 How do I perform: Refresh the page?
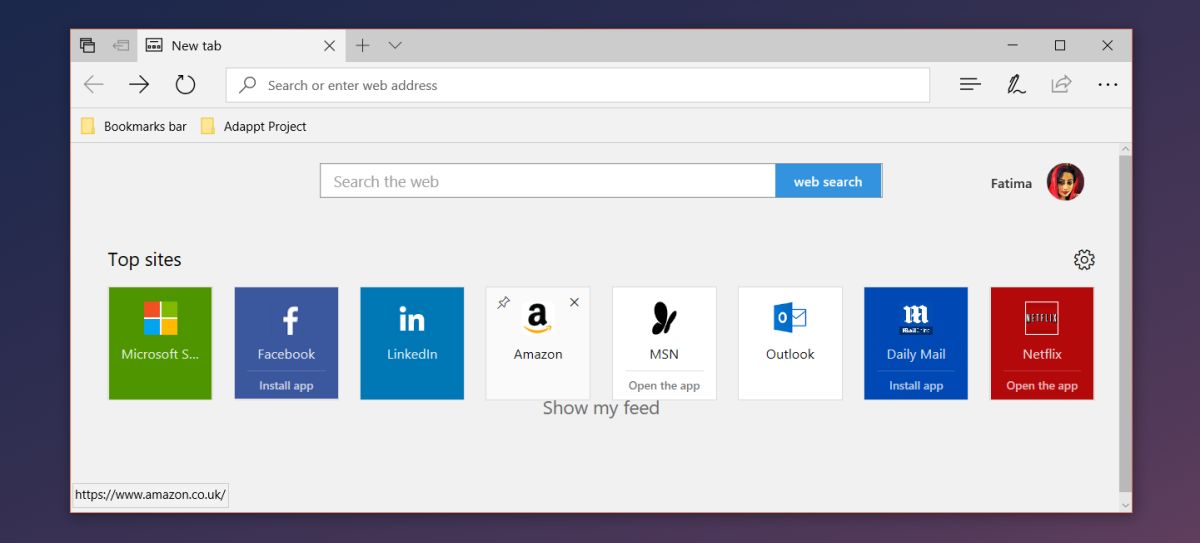[x=185, y=85]
